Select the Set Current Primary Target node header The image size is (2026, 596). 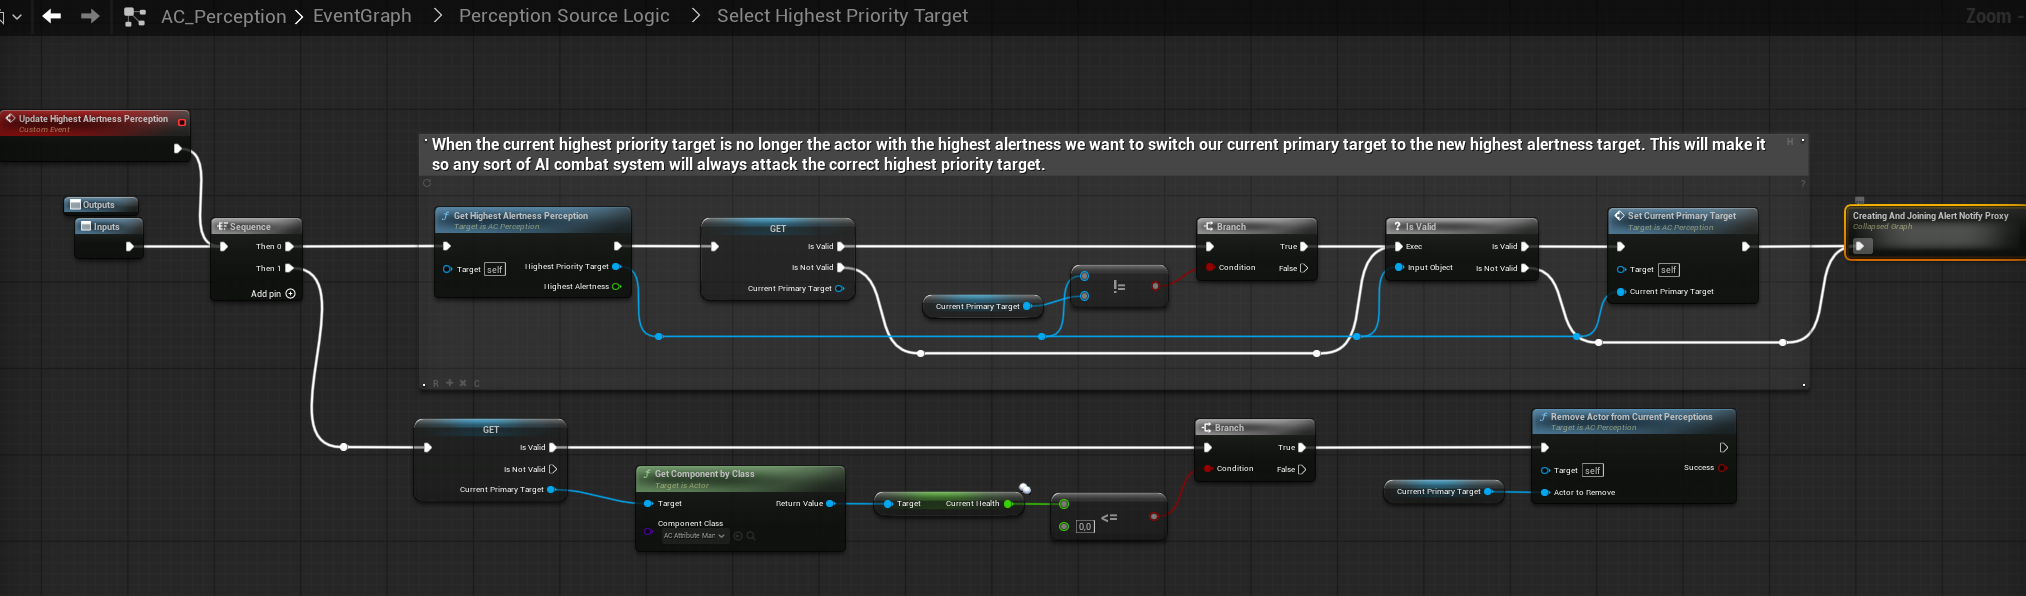[x=1681, y=216]
